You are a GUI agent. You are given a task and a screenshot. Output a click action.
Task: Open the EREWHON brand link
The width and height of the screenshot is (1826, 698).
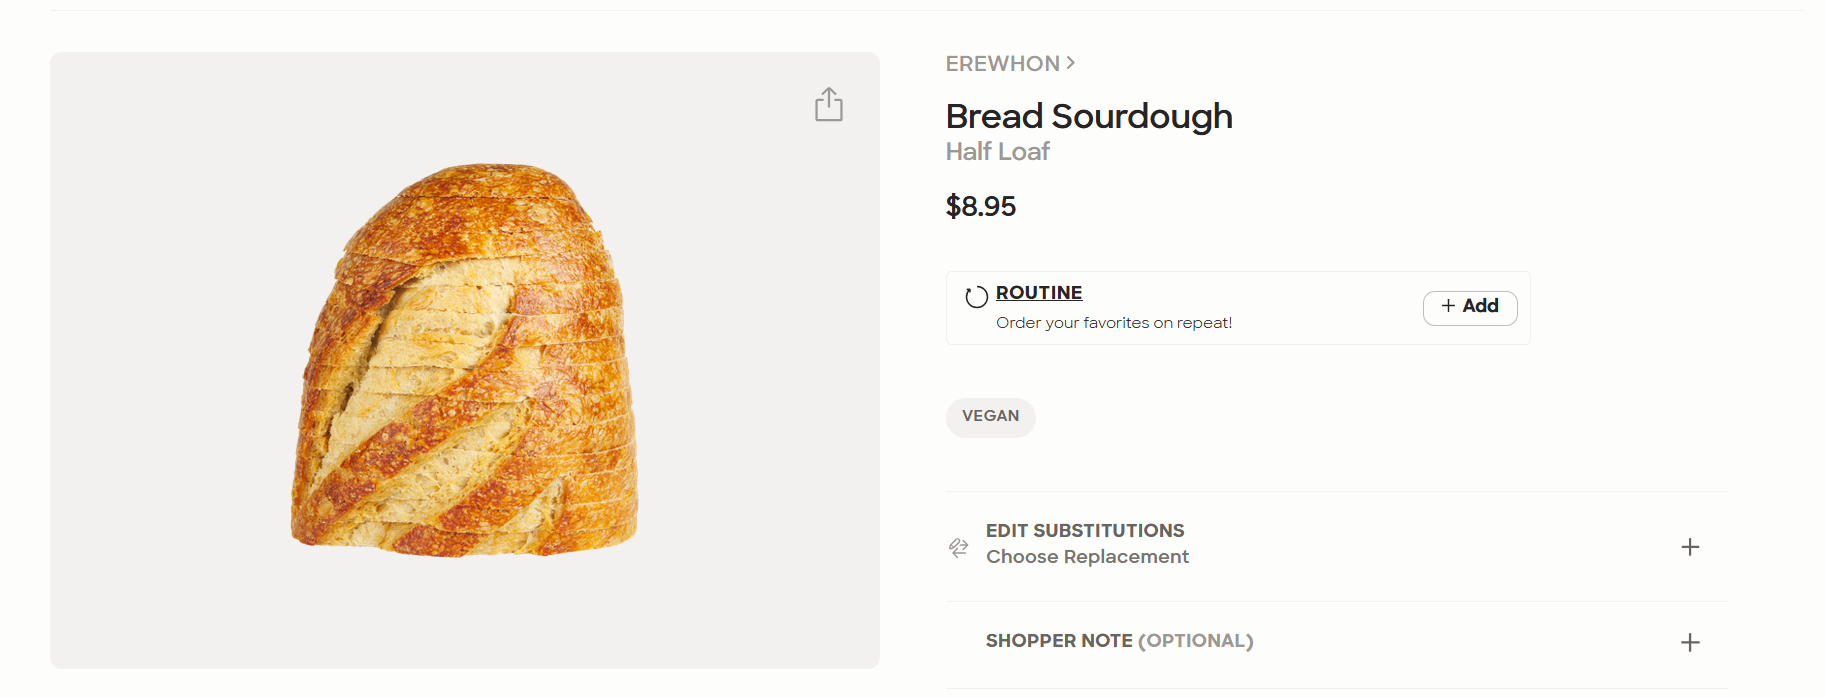click(1002, 63)
